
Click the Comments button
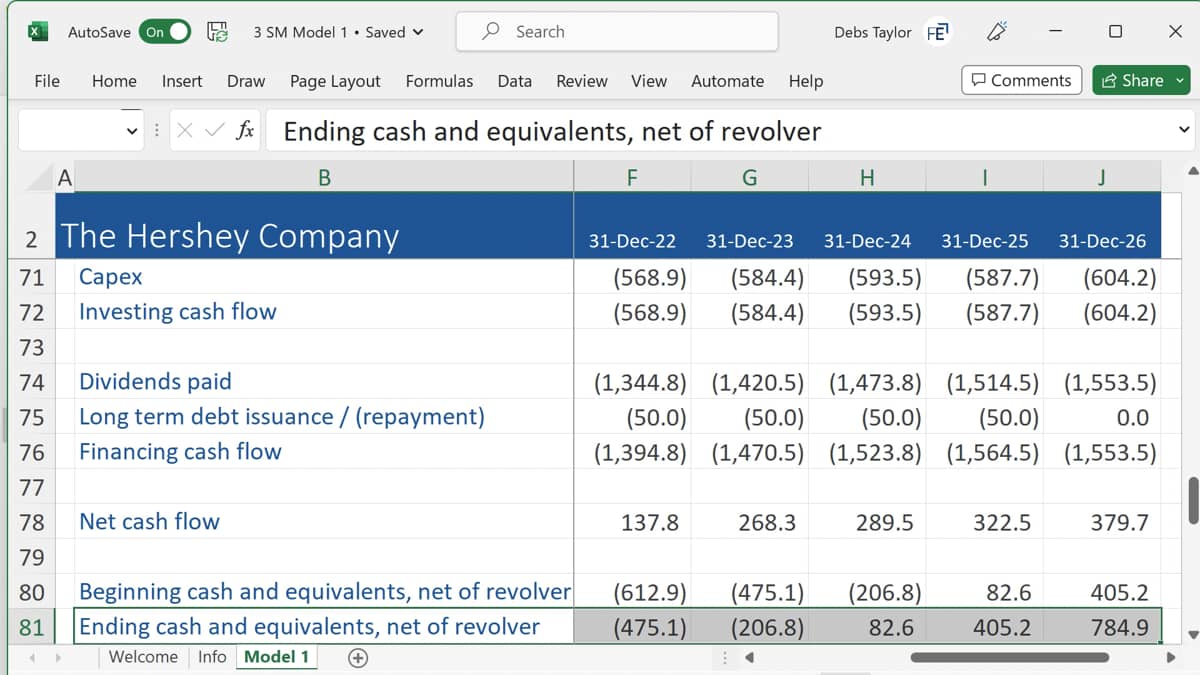[x=1021, y=80]
